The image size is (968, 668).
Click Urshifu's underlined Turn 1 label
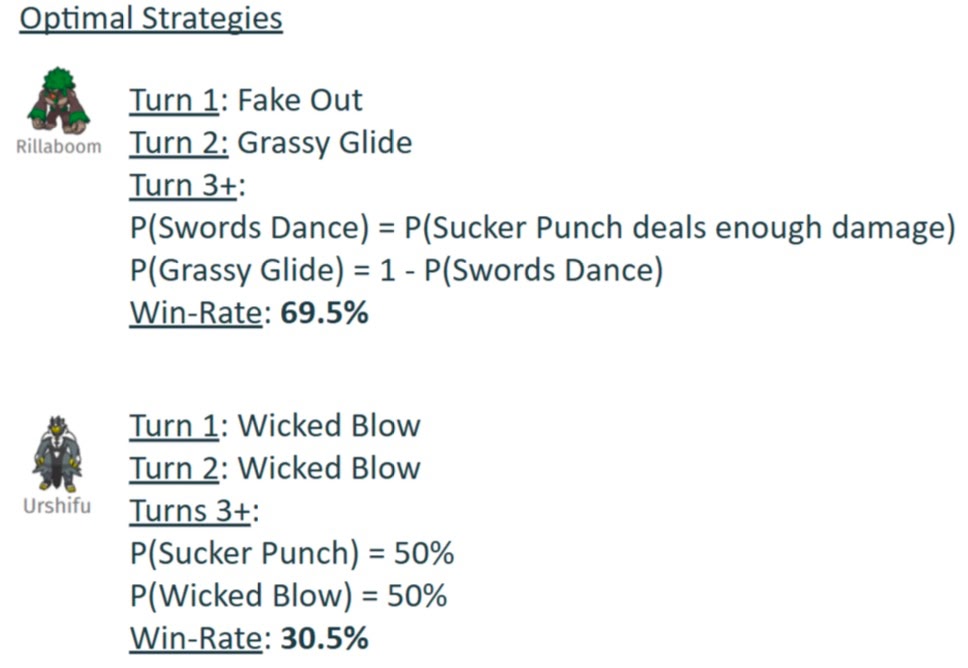point(173,426)
